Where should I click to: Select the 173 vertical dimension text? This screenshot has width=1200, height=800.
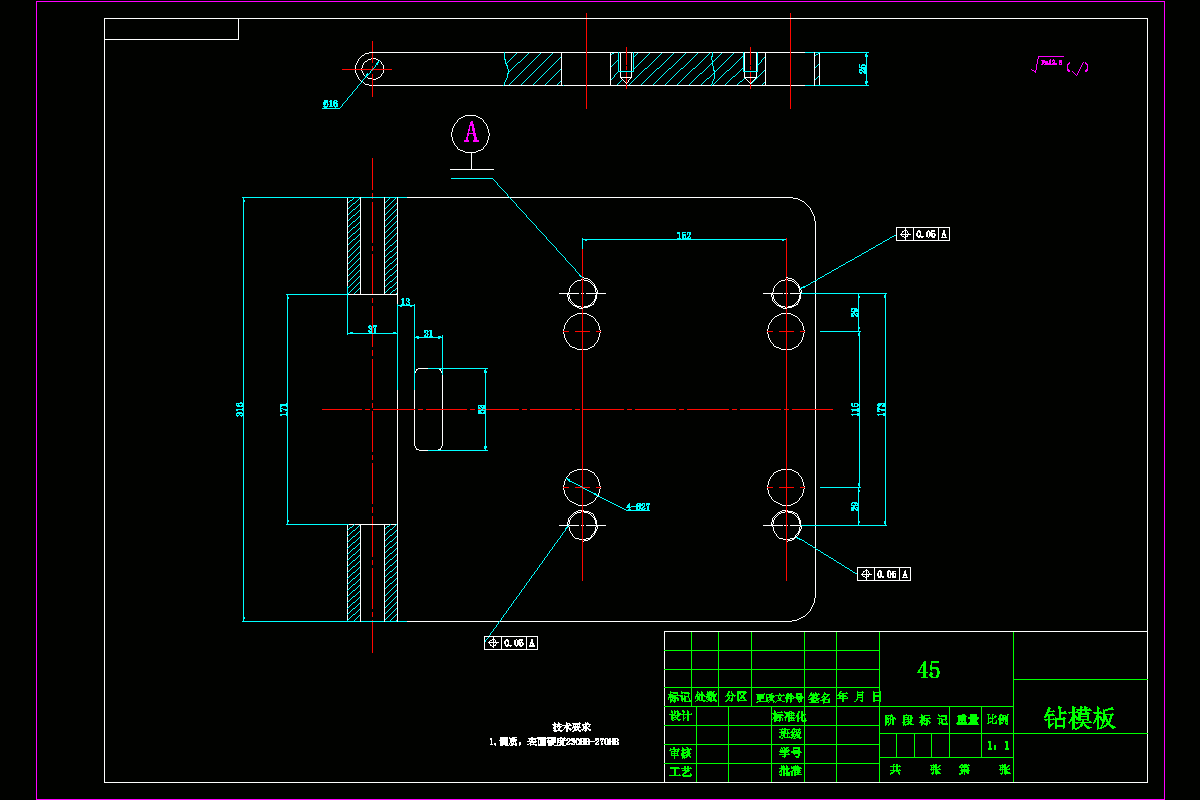pyautogui.click(x=881, y=409)
